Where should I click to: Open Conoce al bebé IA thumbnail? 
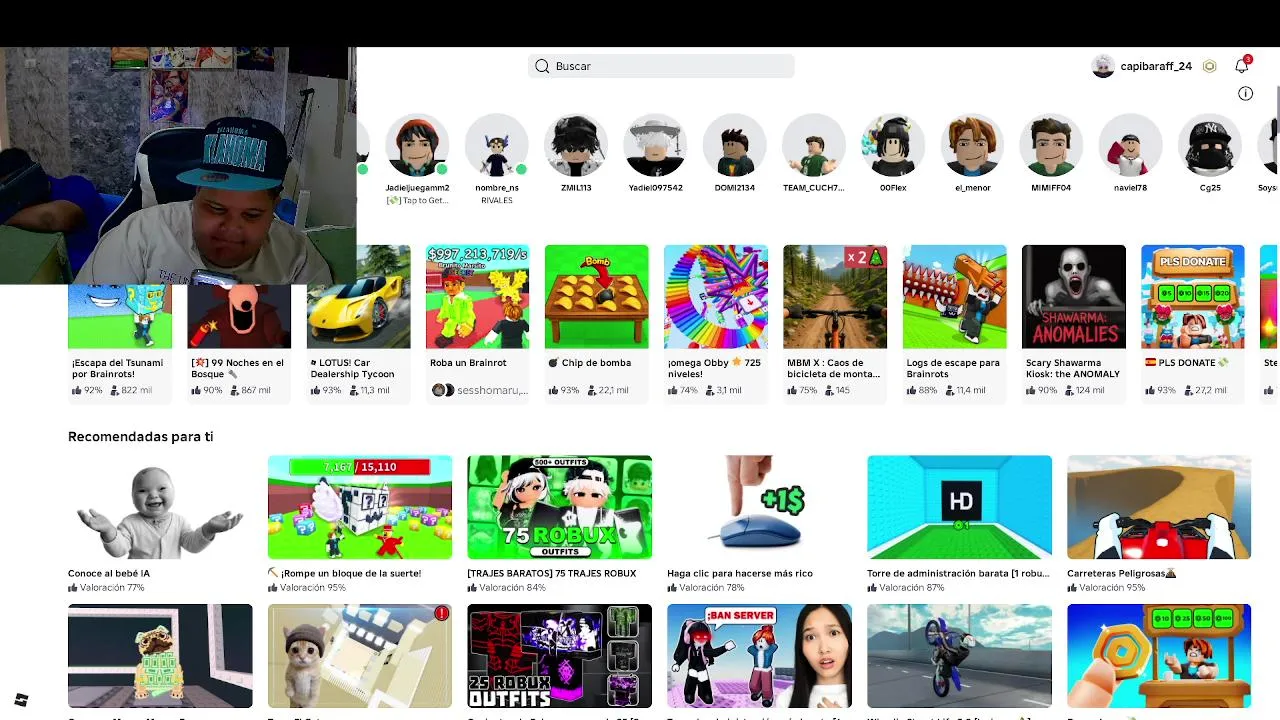160,507
